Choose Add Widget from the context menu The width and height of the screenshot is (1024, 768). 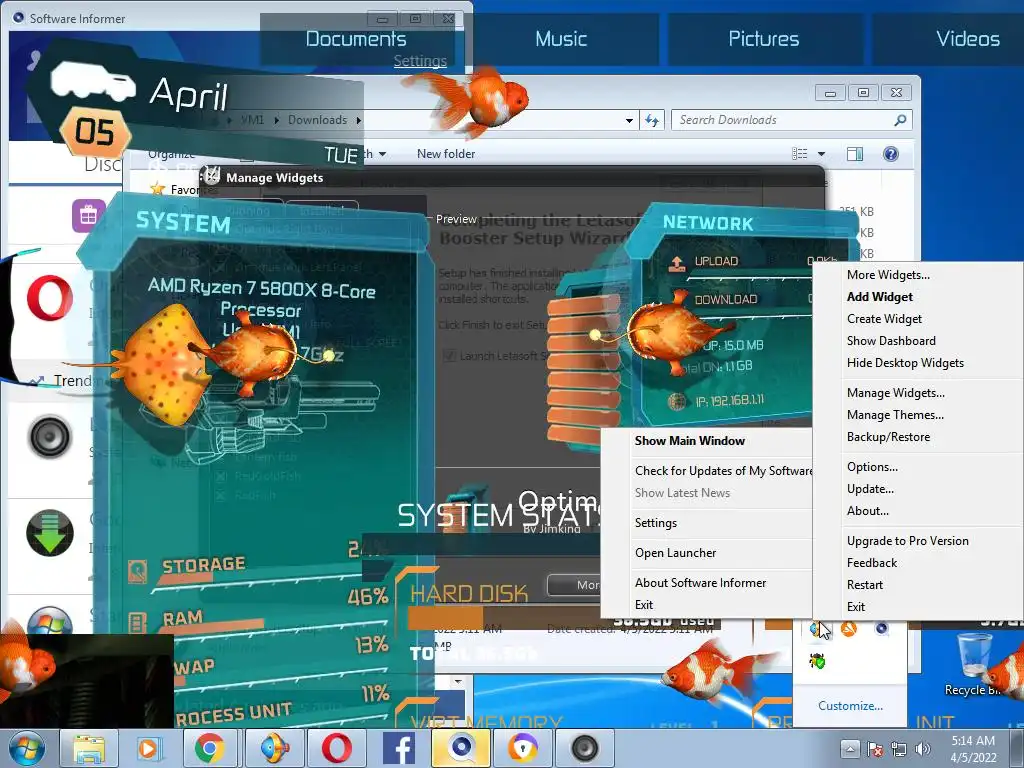[880, 297]
